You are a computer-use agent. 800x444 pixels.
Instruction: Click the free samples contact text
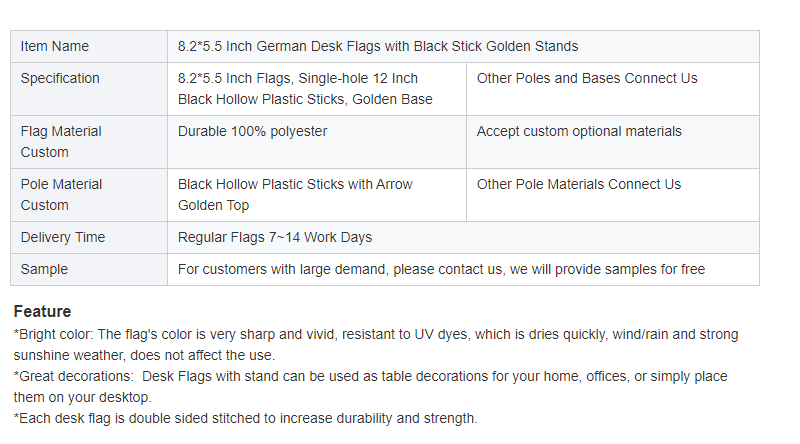[441, 269]
